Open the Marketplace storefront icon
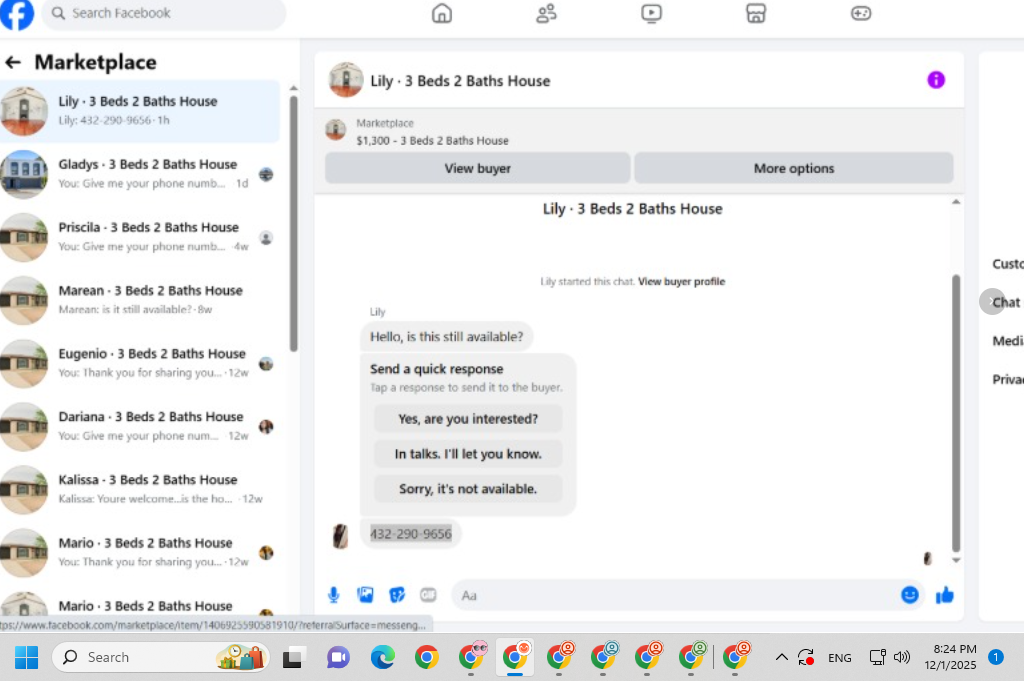Screen dimensions: 1024x681 (756, 13)
